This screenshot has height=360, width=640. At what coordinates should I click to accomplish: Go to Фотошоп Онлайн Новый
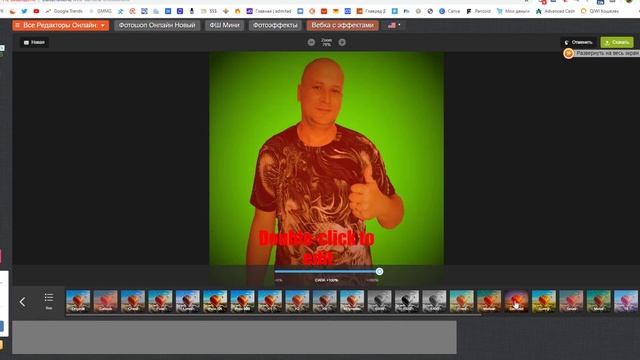pos(157,25)
